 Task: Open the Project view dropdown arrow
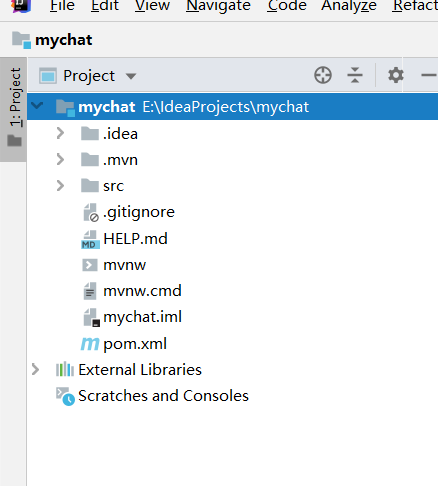tap(131, 76)
